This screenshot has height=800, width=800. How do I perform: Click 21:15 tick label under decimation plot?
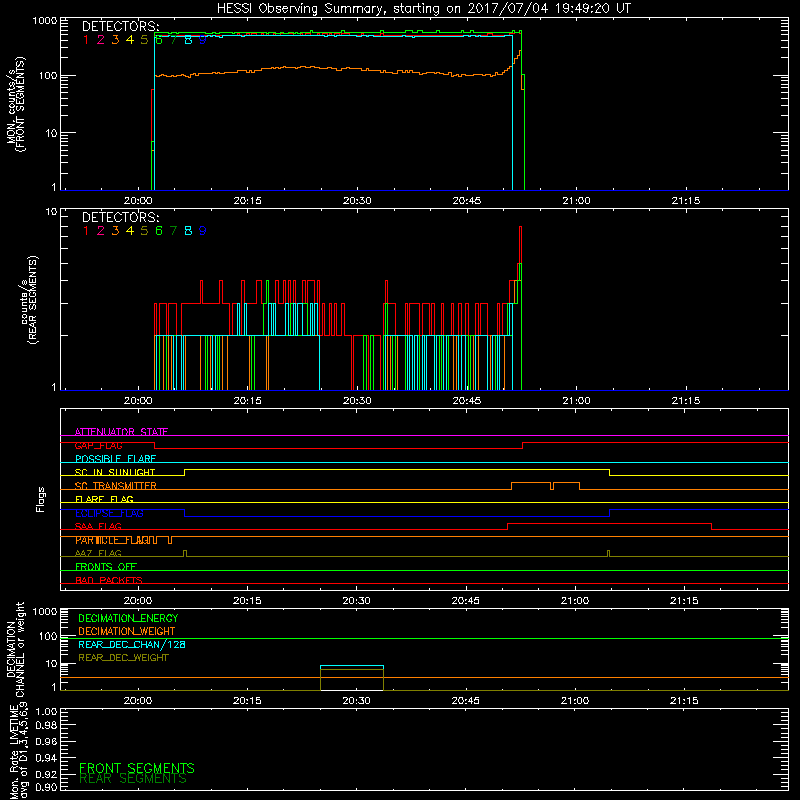[x=684, y=701]
